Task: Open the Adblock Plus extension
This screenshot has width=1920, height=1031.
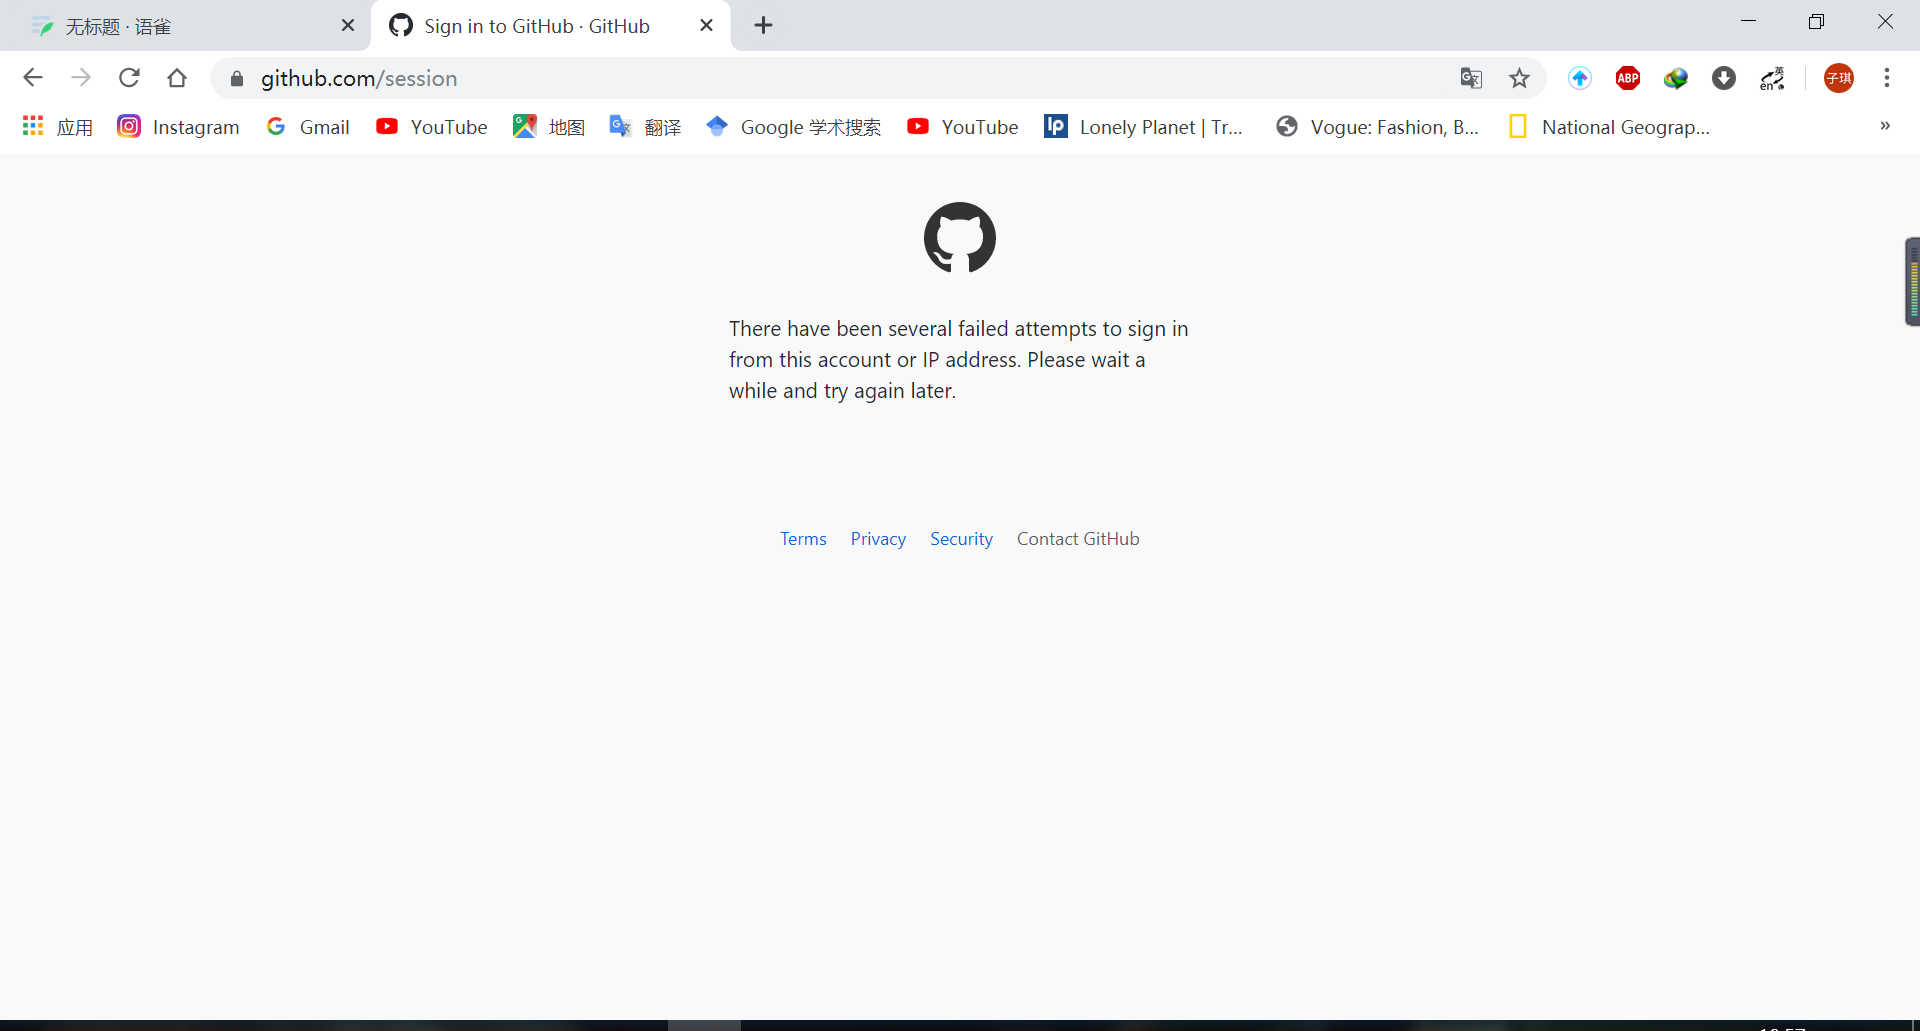Action: tap(1628, 78)
